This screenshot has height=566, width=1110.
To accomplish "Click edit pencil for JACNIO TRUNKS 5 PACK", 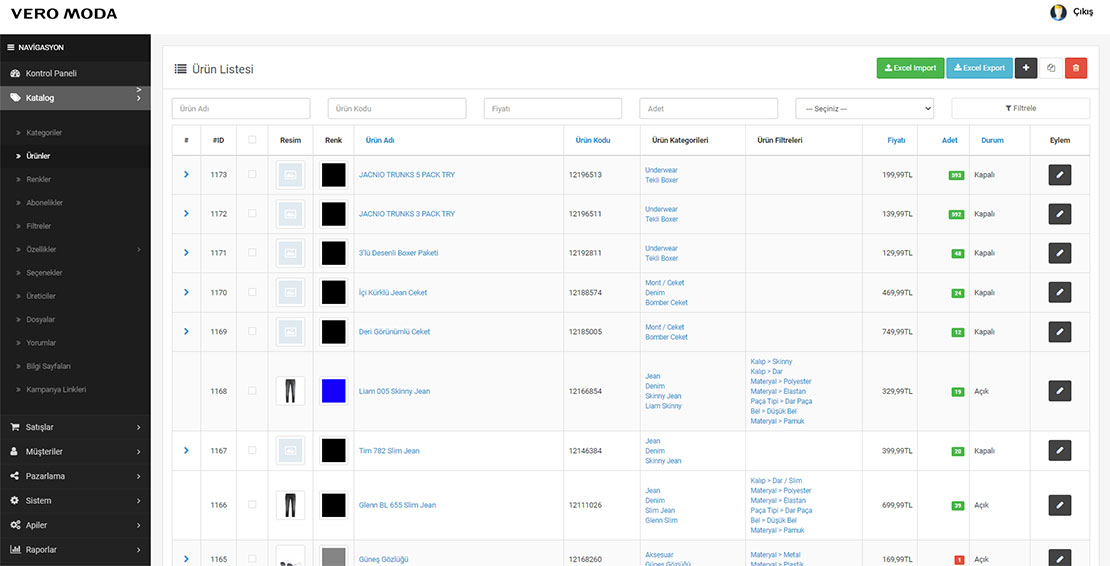I will coord(1059,175).
